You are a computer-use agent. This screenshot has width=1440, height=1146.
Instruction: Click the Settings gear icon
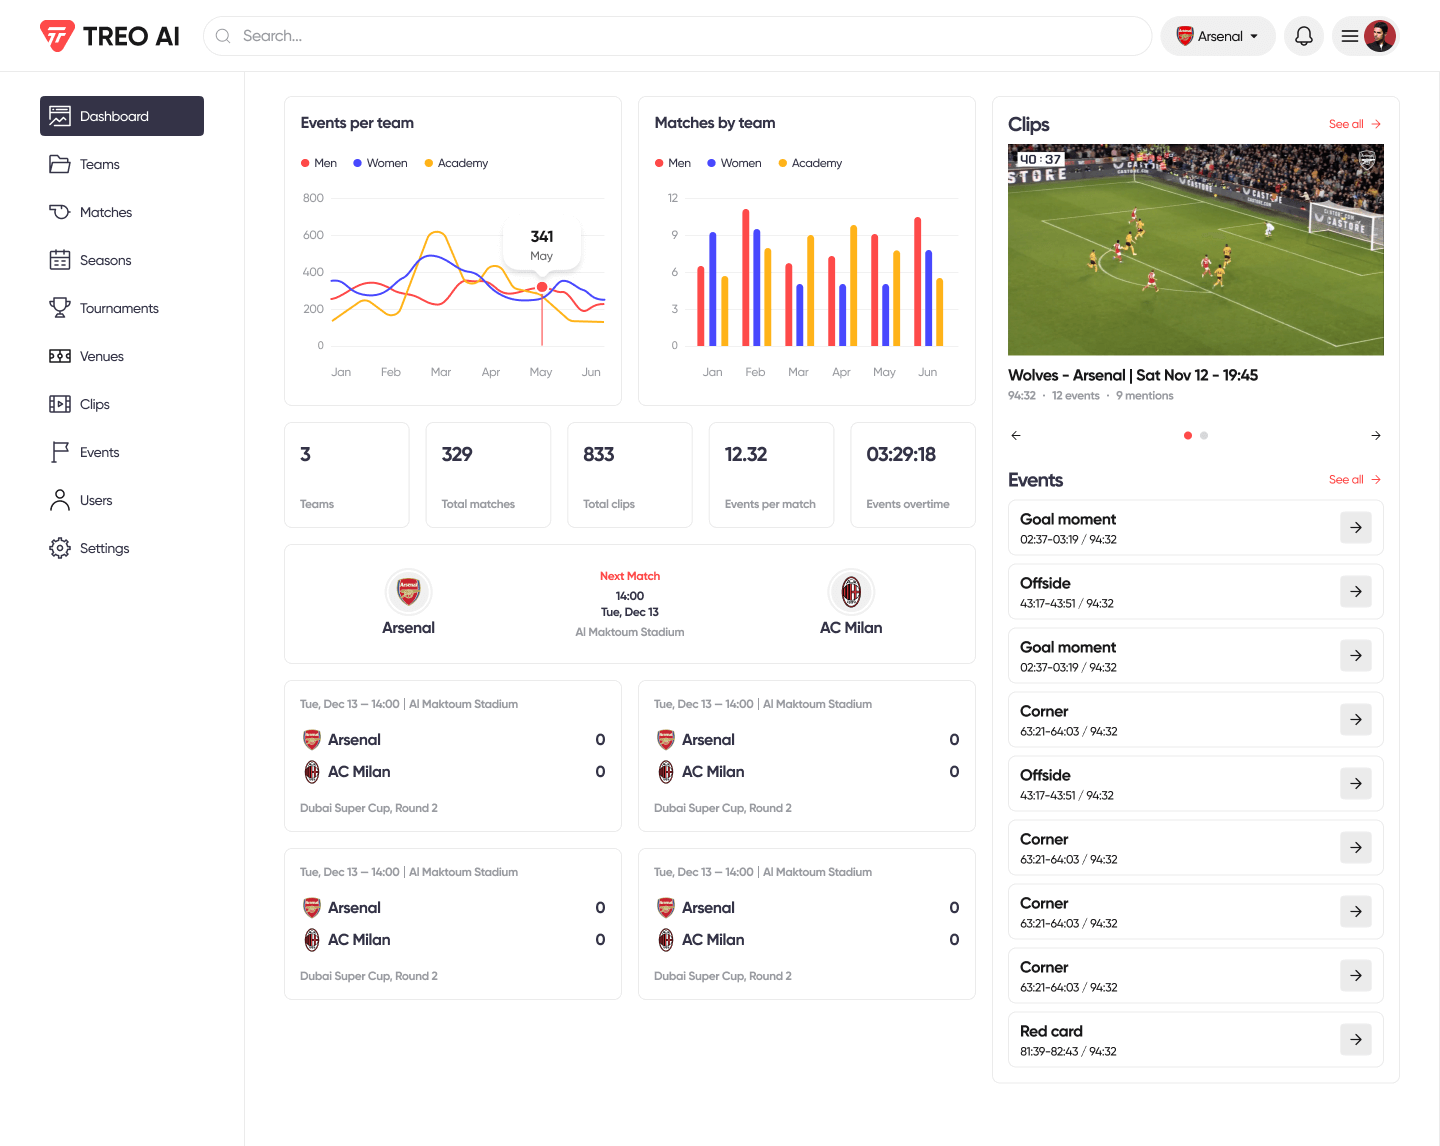pos(60,548)
